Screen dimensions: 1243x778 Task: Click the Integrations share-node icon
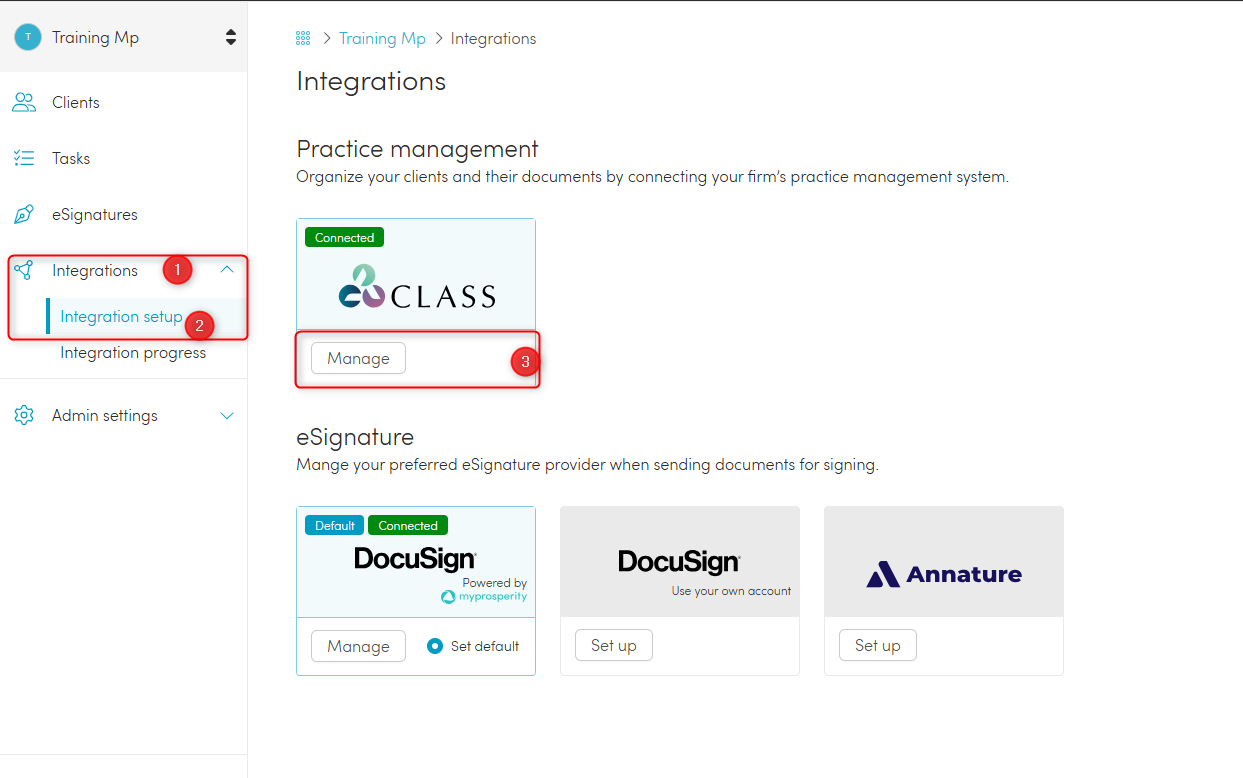pos(24,270)
